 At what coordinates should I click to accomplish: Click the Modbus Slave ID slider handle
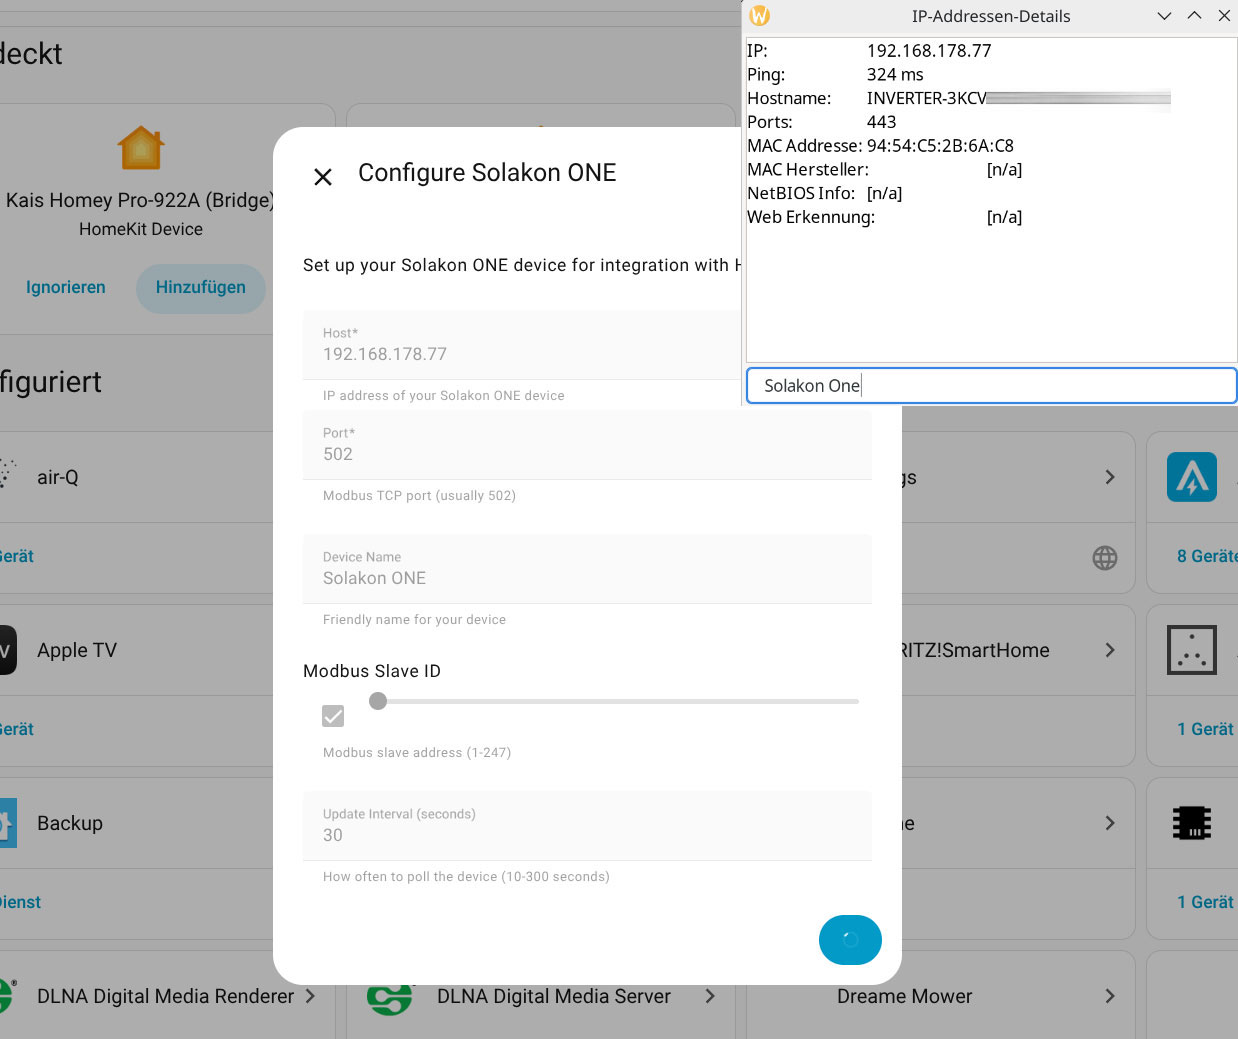[x=378, y=701]
